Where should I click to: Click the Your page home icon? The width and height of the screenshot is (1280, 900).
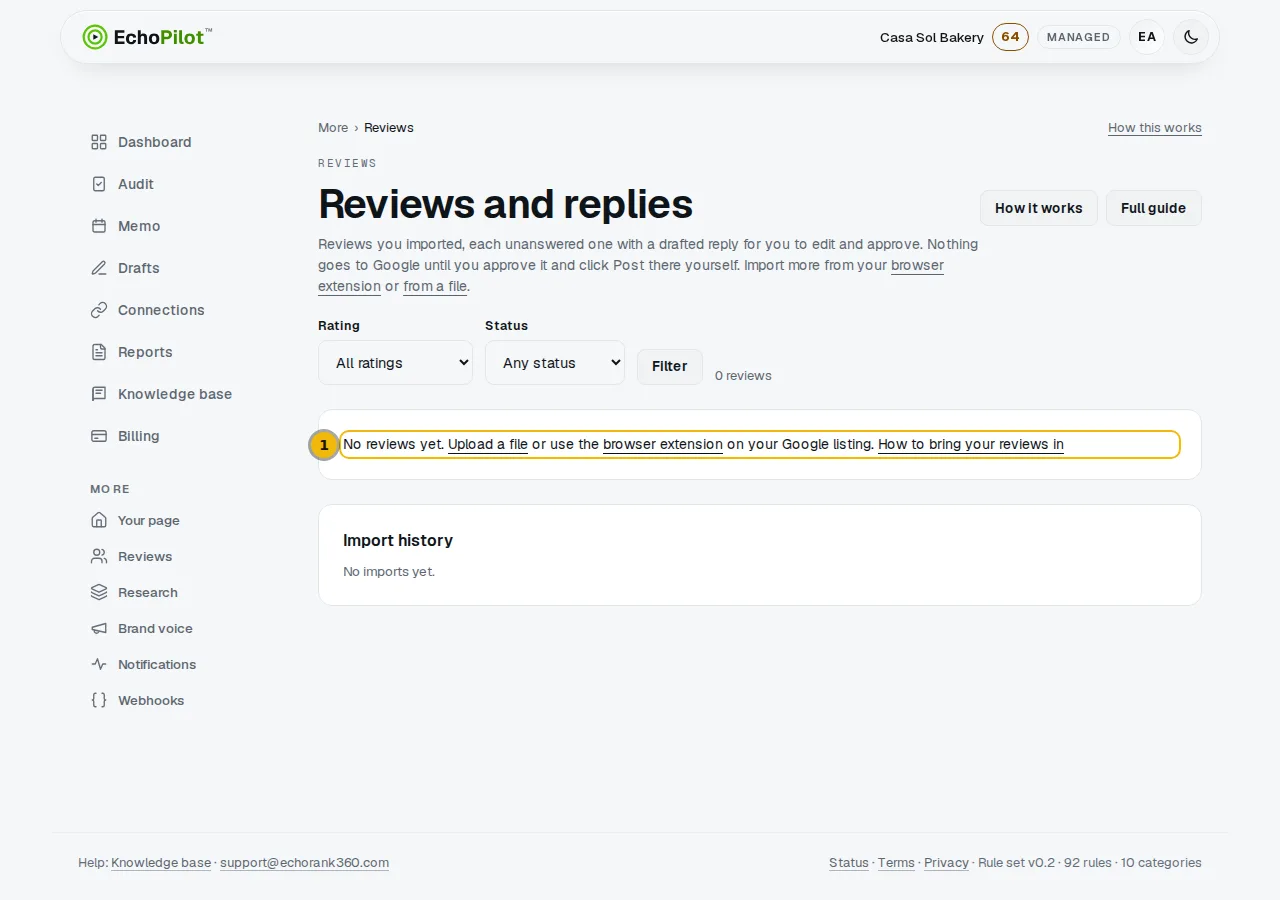pos(99,520)
